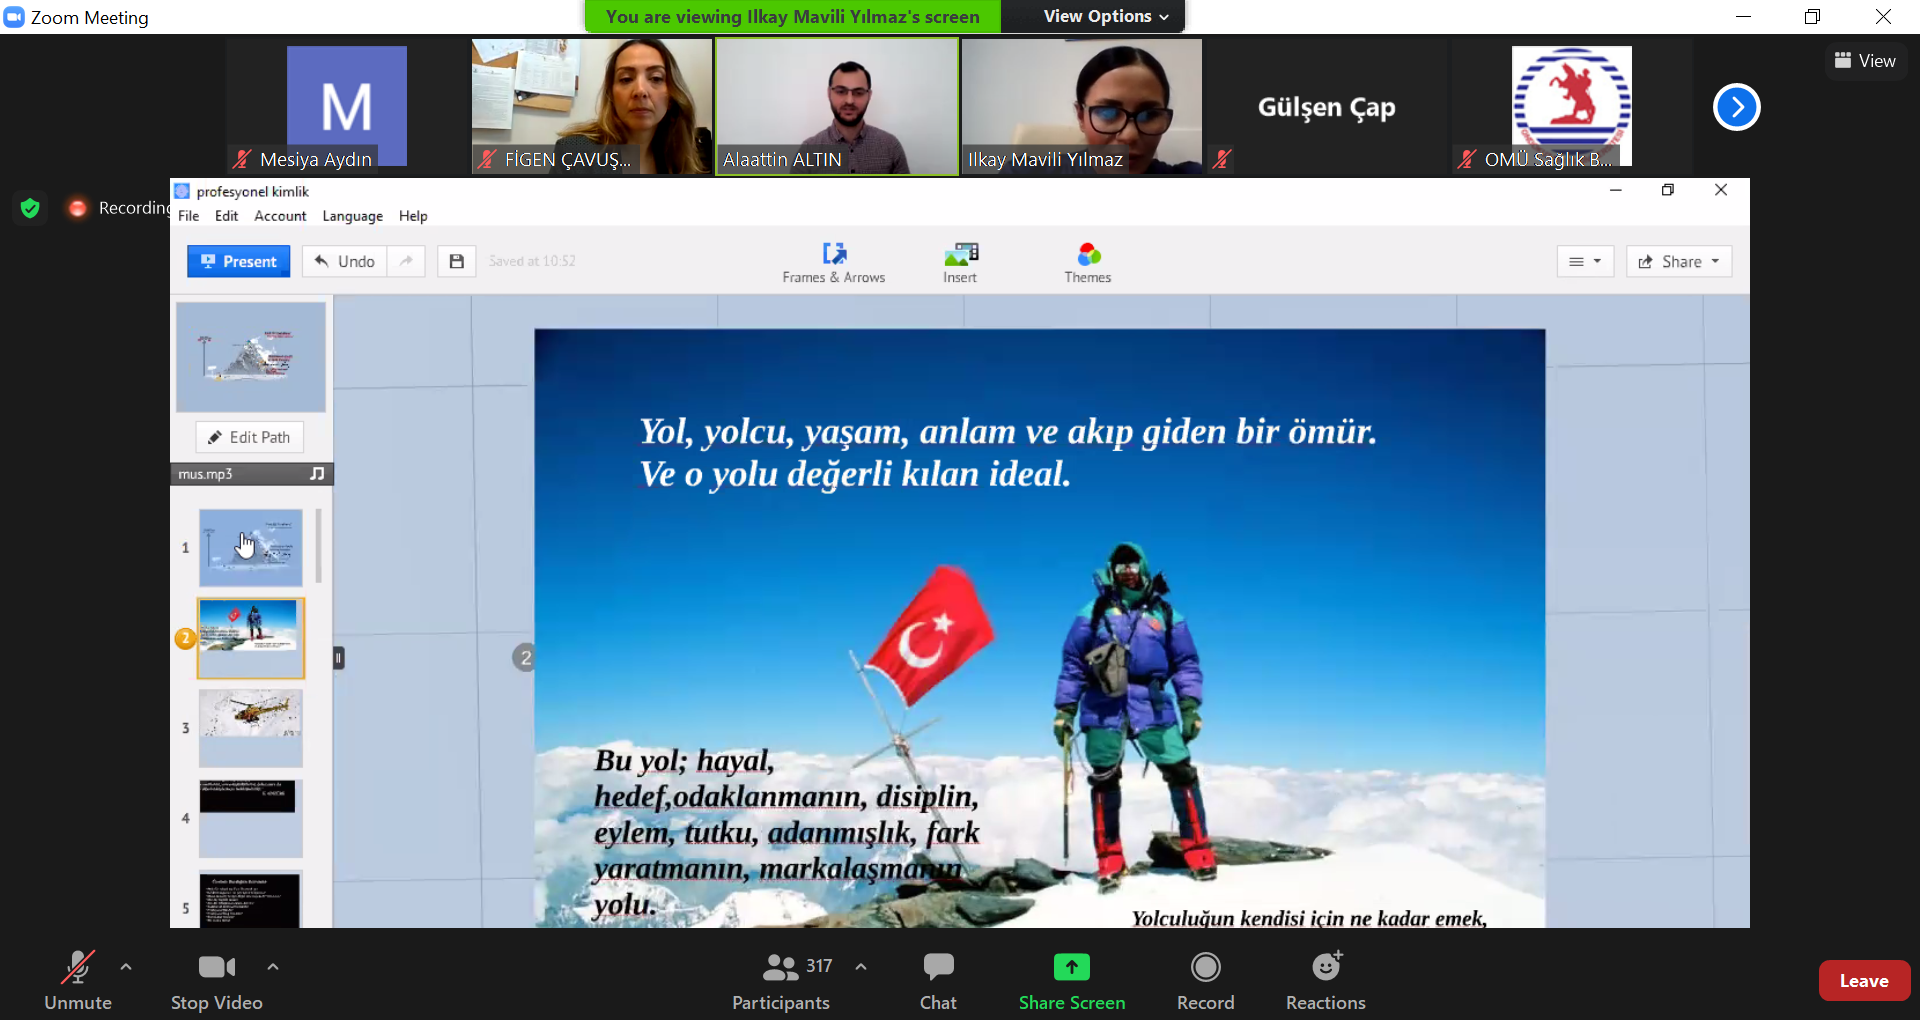
Task: Open the Reactions emoji menu
Action: [1325, 980]
